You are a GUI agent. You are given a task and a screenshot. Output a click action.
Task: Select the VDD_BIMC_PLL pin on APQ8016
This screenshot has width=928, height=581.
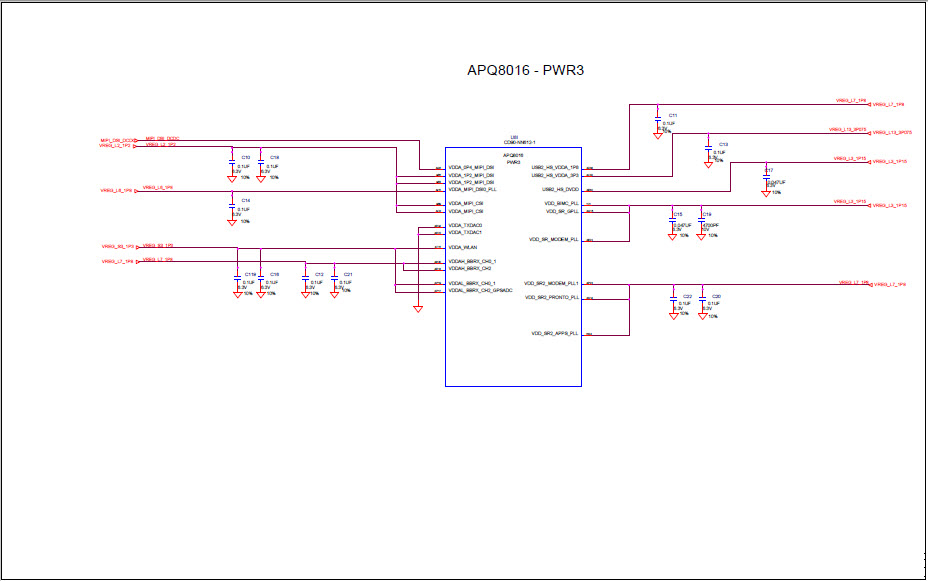pyautogui.click(x=560, y=202)
